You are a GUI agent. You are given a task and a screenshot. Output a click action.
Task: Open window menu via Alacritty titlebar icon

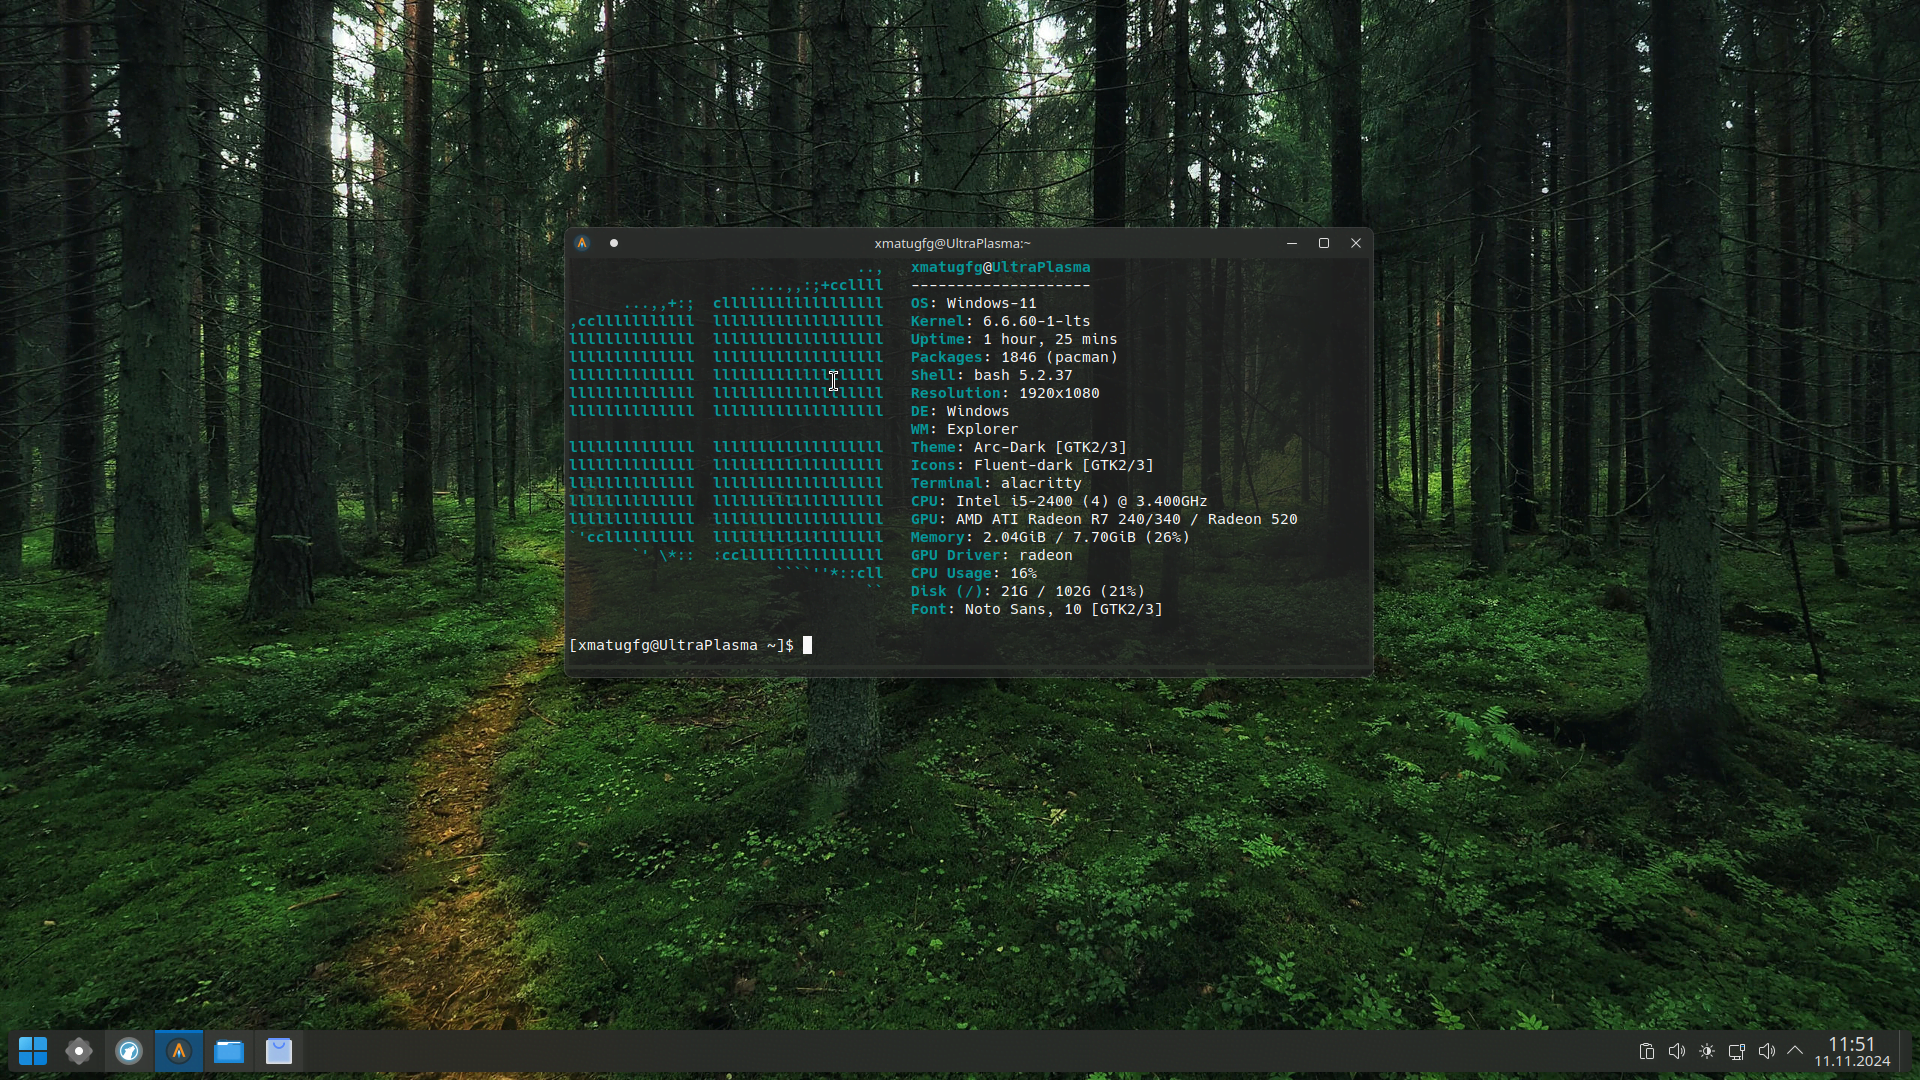tap(582, 243)
